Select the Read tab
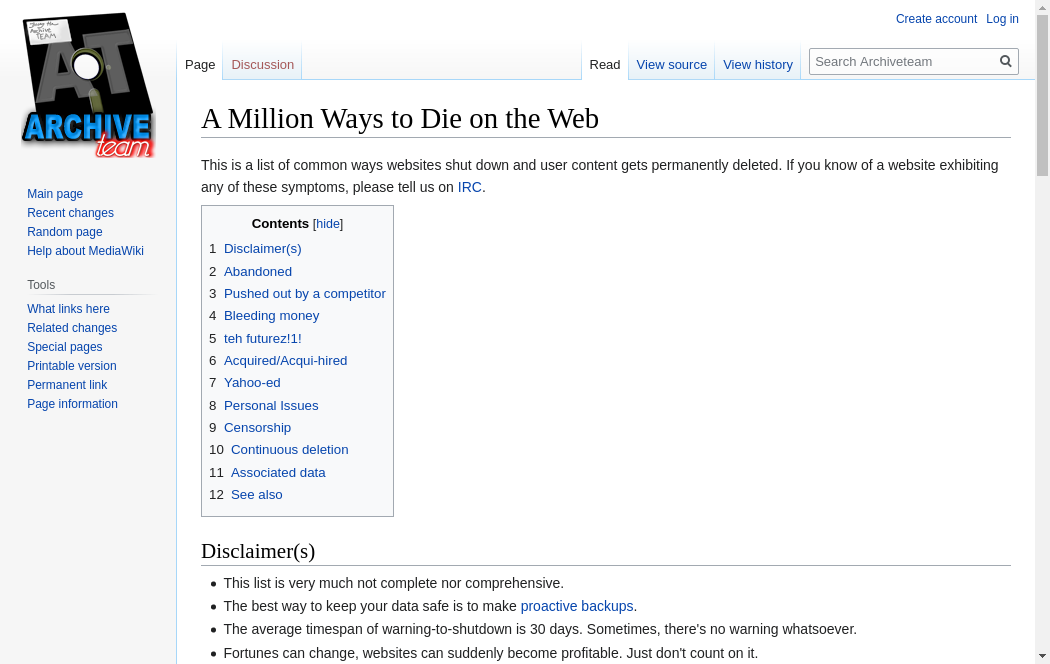Screen dimensions: 1050x664 (604, 64)
